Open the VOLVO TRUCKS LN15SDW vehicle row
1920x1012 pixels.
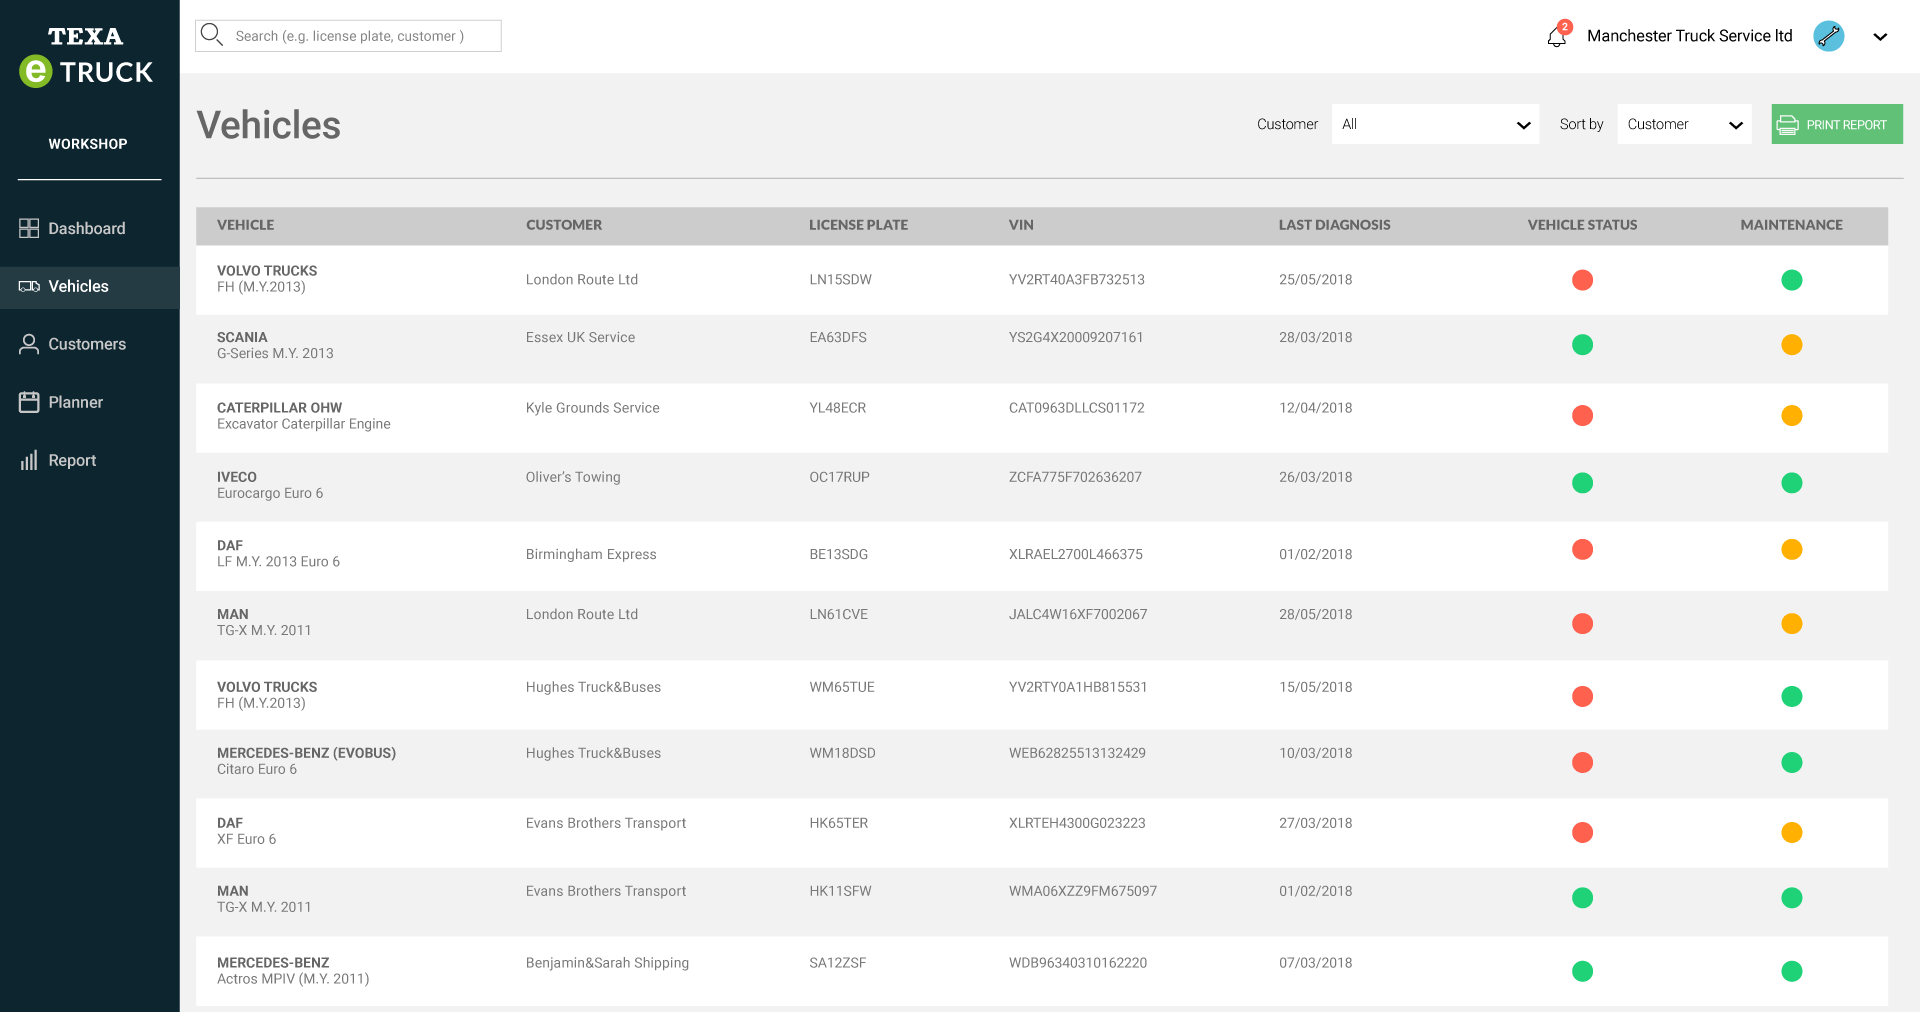(1042, 280)
